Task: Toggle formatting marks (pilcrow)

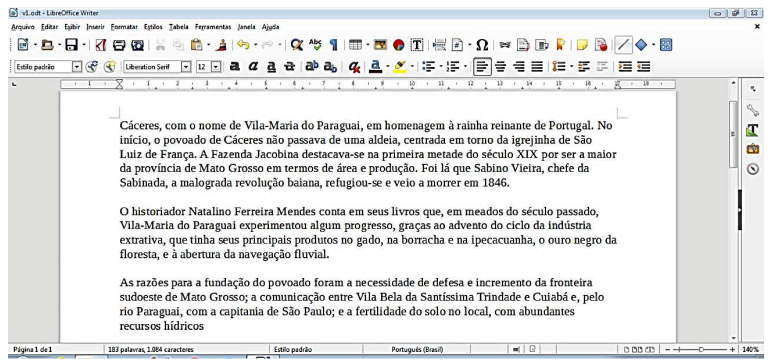Action: (x=333, y=45)
